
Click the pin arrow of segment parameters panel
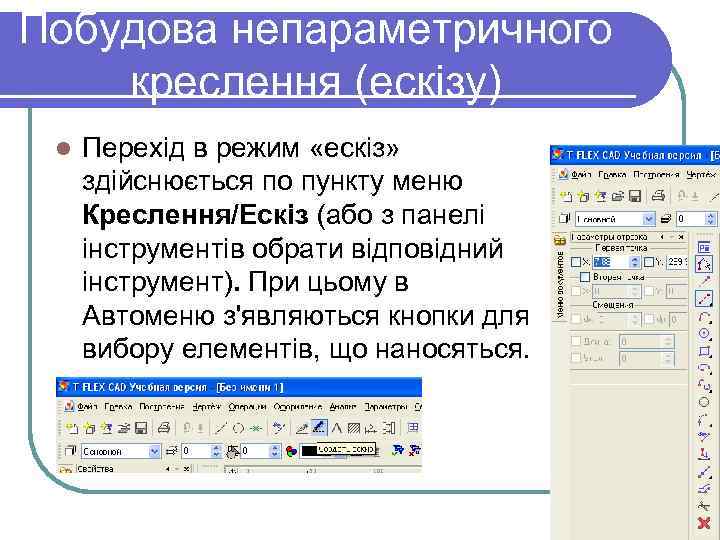pyautogui.click(x=662, y=237)
